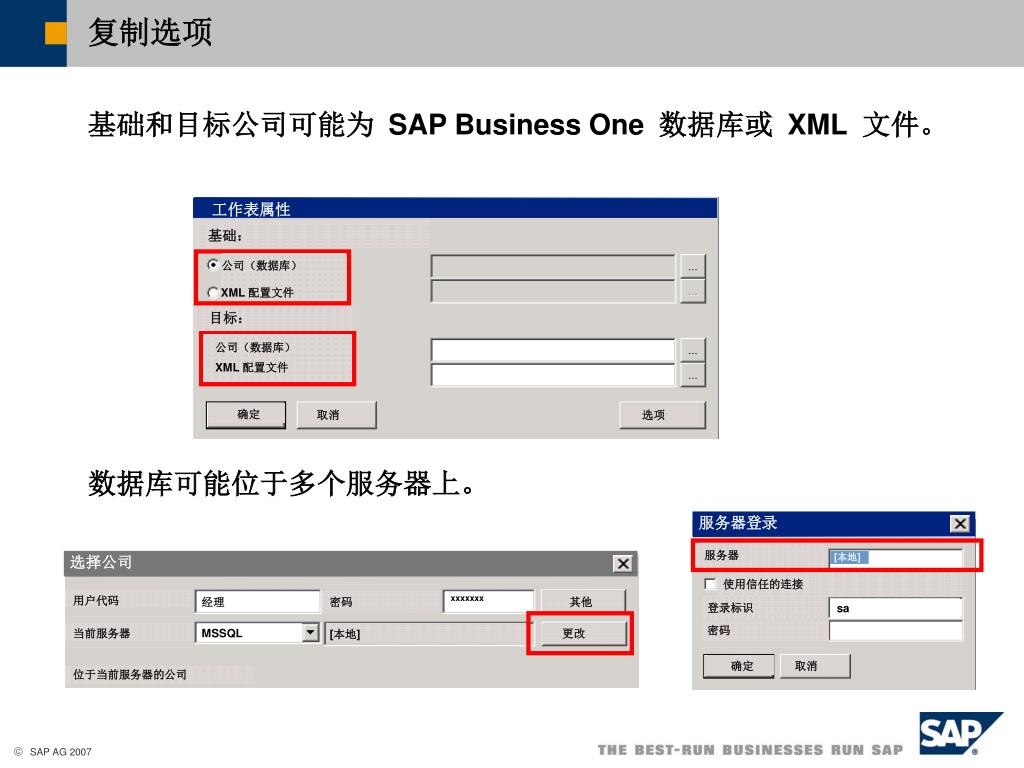Click the 目标 XML 配置文件 label

(251, 368)
